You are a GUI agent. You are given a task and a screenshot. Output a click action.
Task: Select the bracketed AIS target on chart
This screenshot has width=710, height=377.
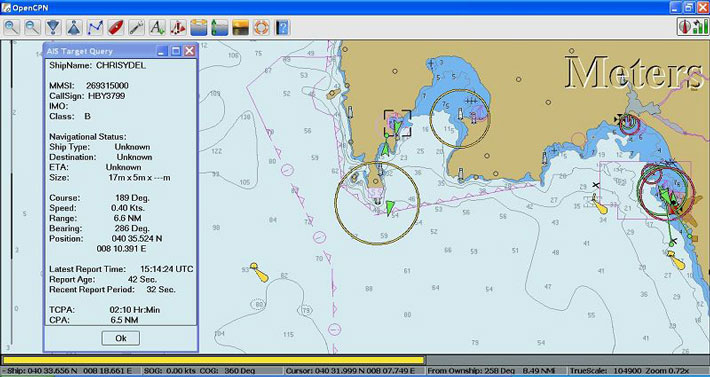point(397,123)
